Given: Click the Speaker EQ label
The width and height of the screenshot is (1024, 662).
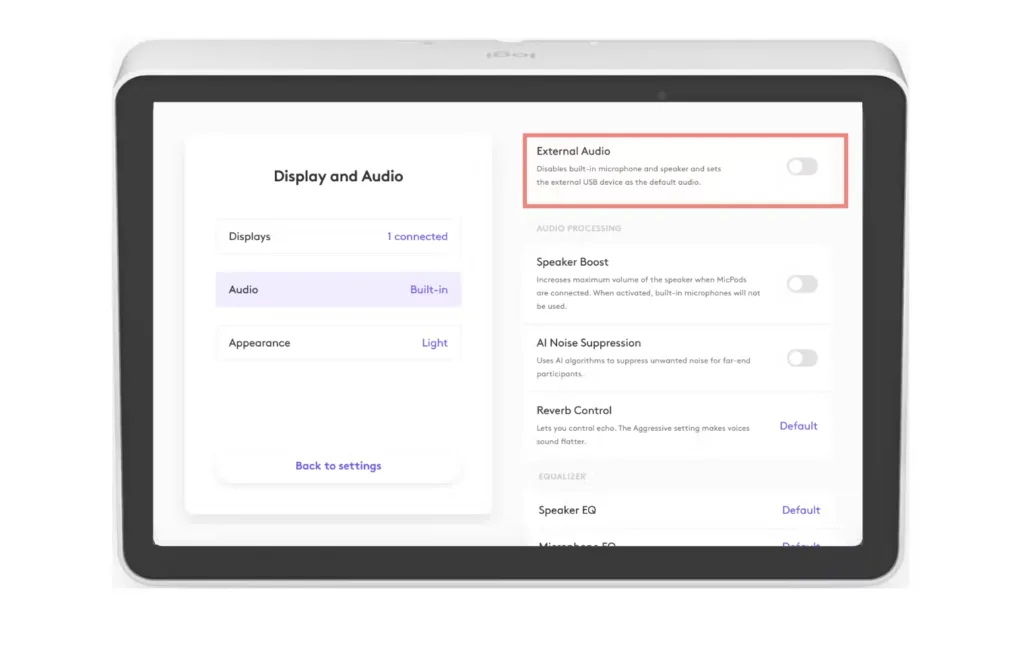Looking at the screenshot, I should click(567, 510).
